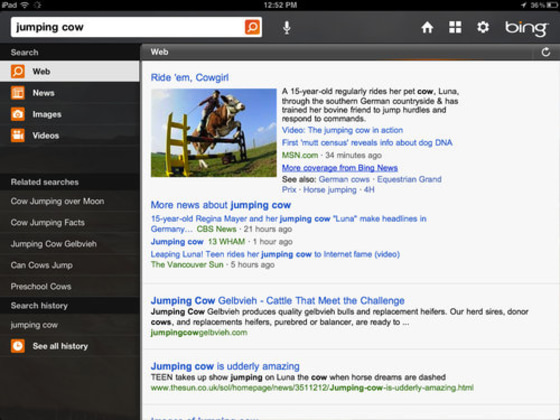The height and width of the screenshot is (420, 560).
Task: Click the 4H see-also link
Action: click(369, 190)
